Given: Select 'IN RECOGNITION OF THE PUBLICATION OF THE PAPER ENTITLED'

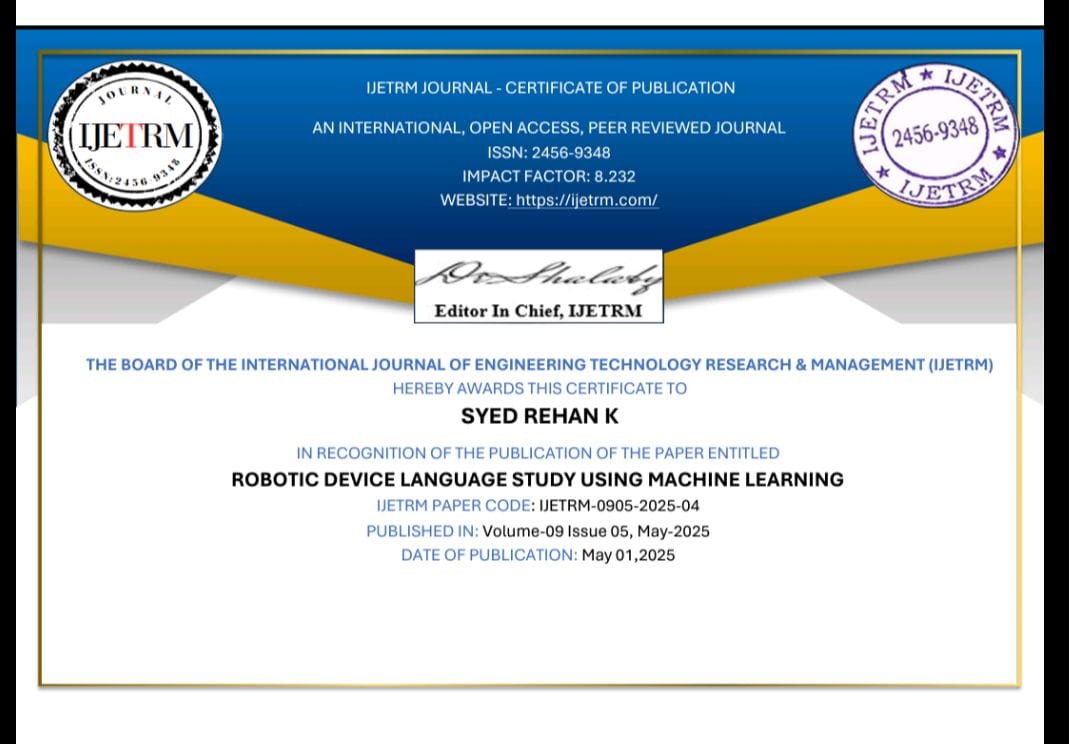Looking at the screenshot, I should pyautogui.click(x=538, y=453).
